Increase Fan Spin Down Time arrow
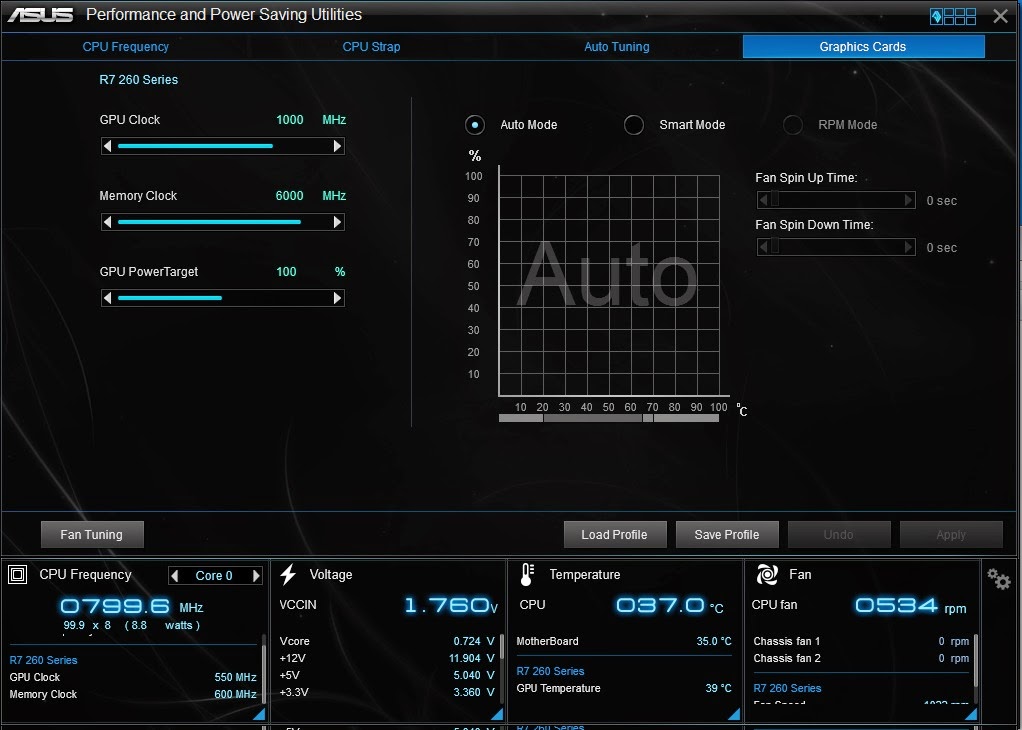Screen dimensions: 1022x730 pos(909,247)
